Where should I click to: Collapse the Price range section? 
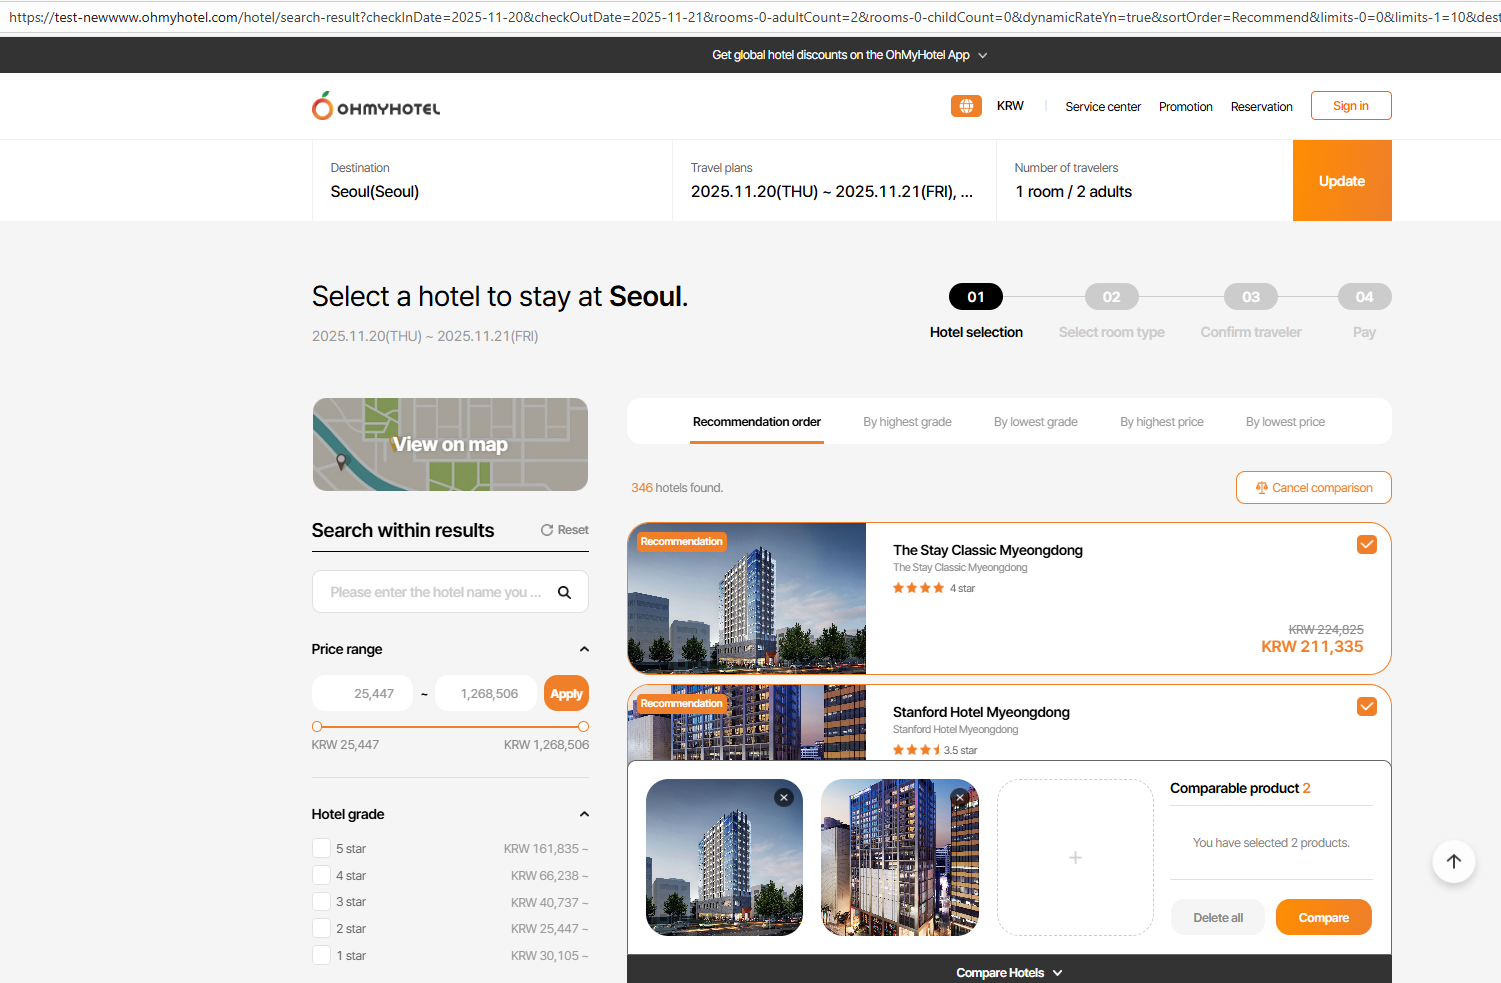point(584,649)
